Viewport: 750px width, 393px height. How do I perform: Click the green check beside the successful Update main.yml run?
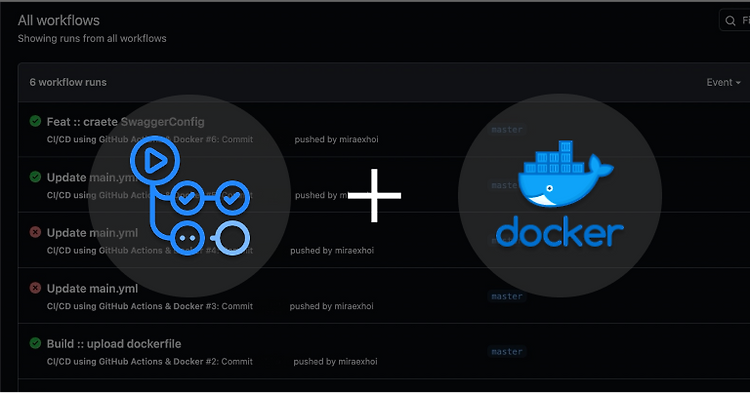(35, 177)
